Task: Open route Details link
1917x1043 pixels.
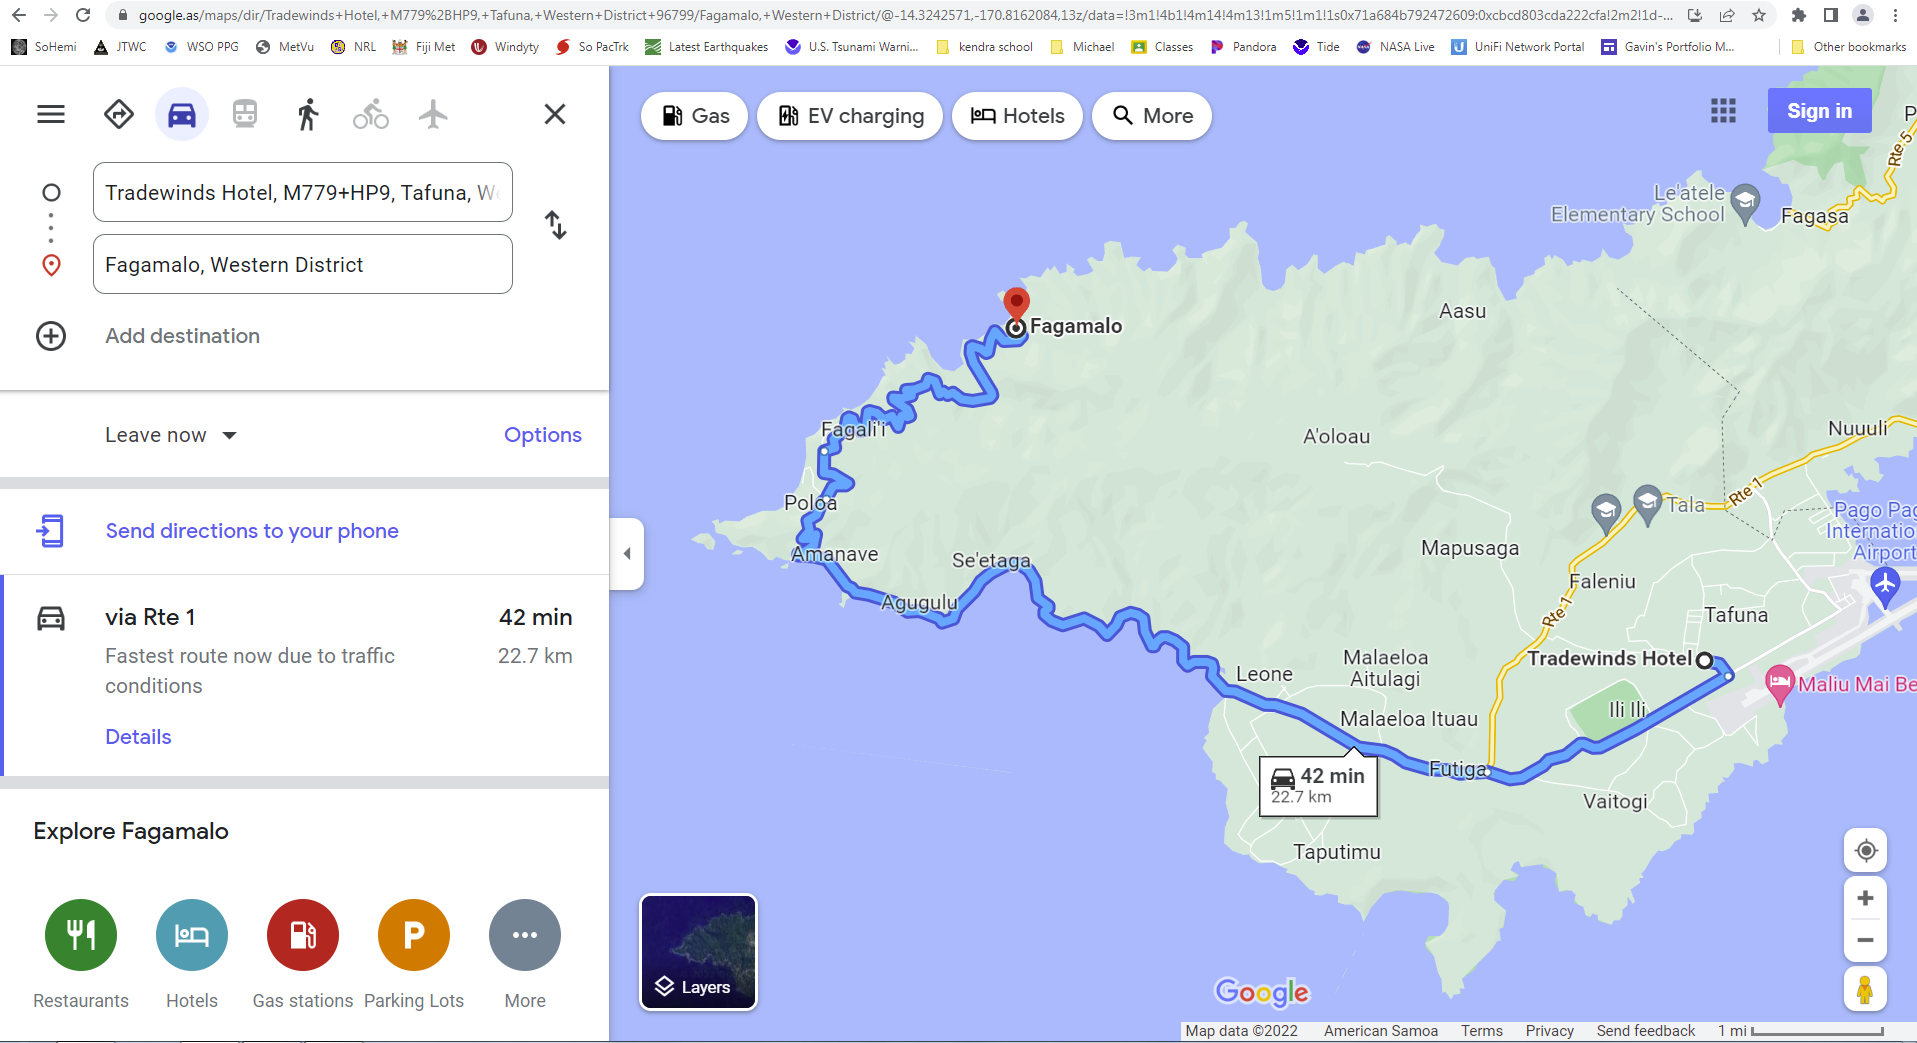Action: point(138,737)
